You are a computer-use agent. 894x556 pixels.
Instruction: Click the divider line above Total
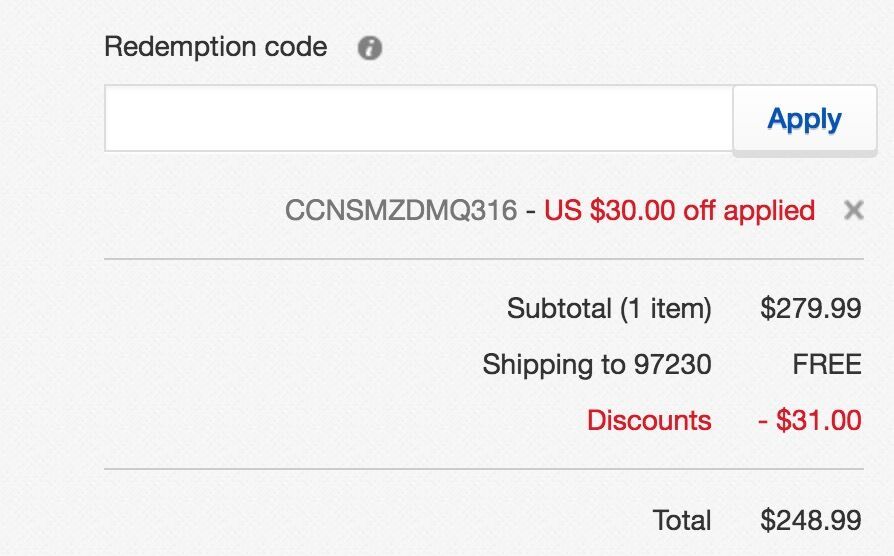pos(483,469)
